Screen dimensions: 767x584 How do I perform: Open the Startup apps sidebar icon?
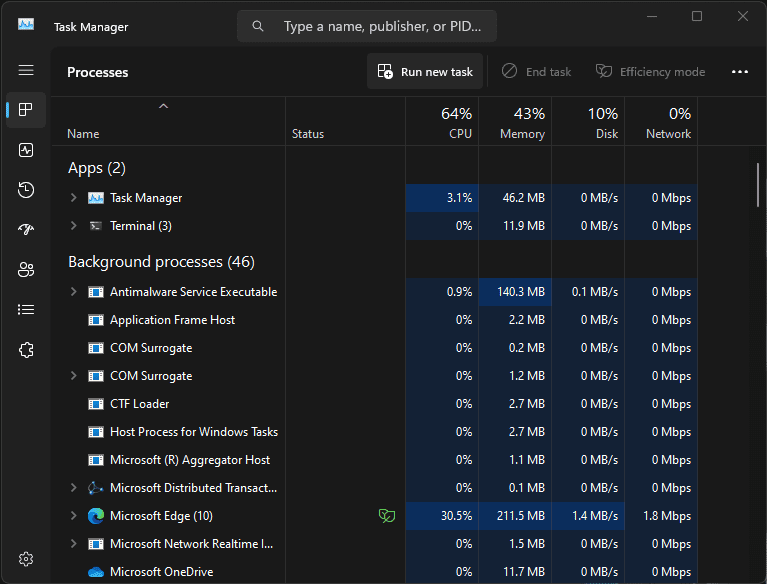(26, 229)
